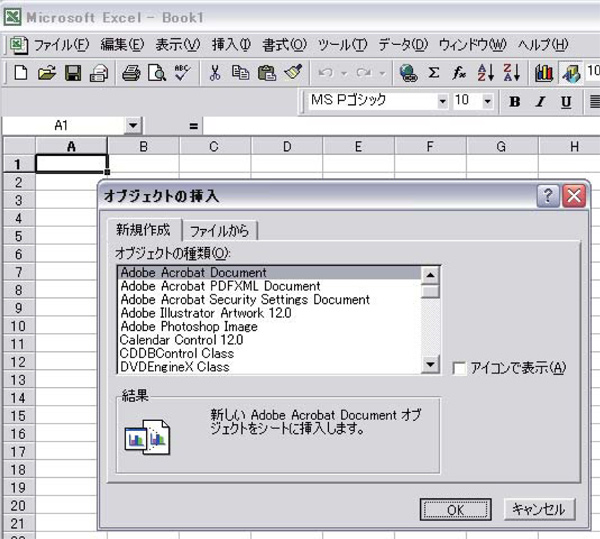Viewport: 600px width, 539px height.
Task: Select Adobe Illustrator Artwork 12.0
Action: [x=269, y=313]
